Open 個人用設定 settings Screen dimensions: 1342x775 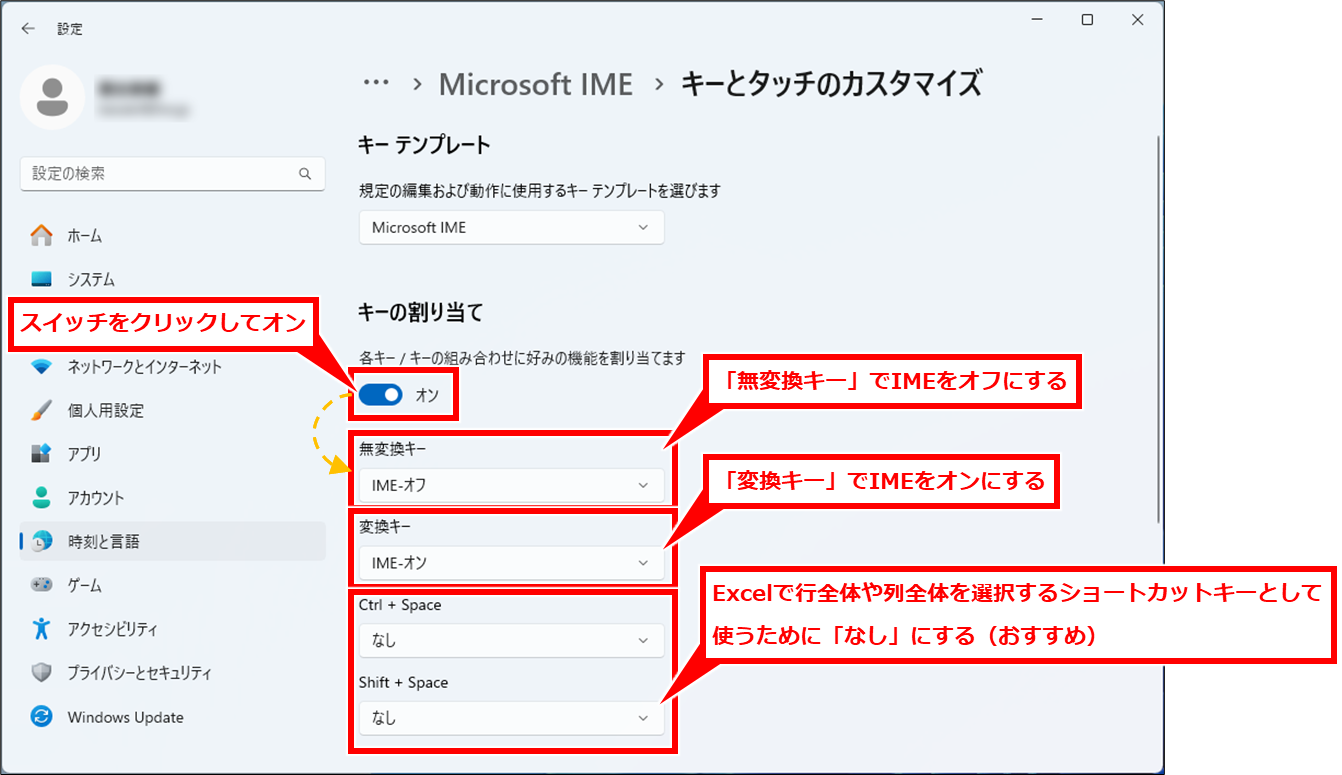click(173, 410)
